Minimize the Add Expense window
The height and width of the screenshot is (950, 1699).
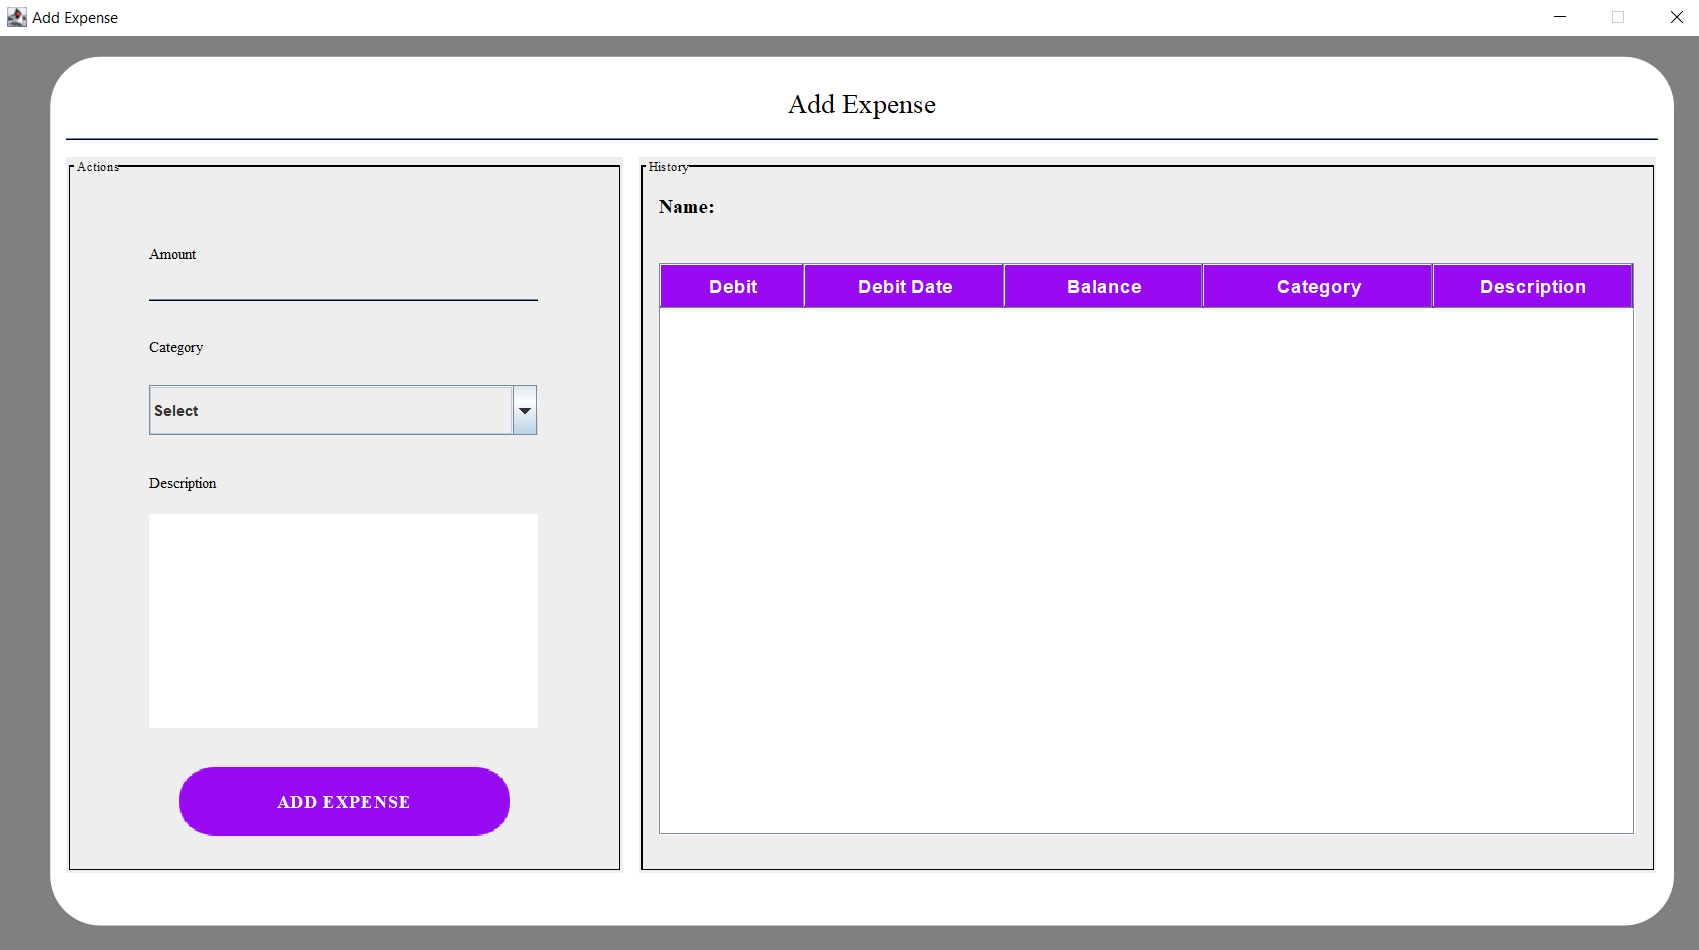tap(1560, 17)
